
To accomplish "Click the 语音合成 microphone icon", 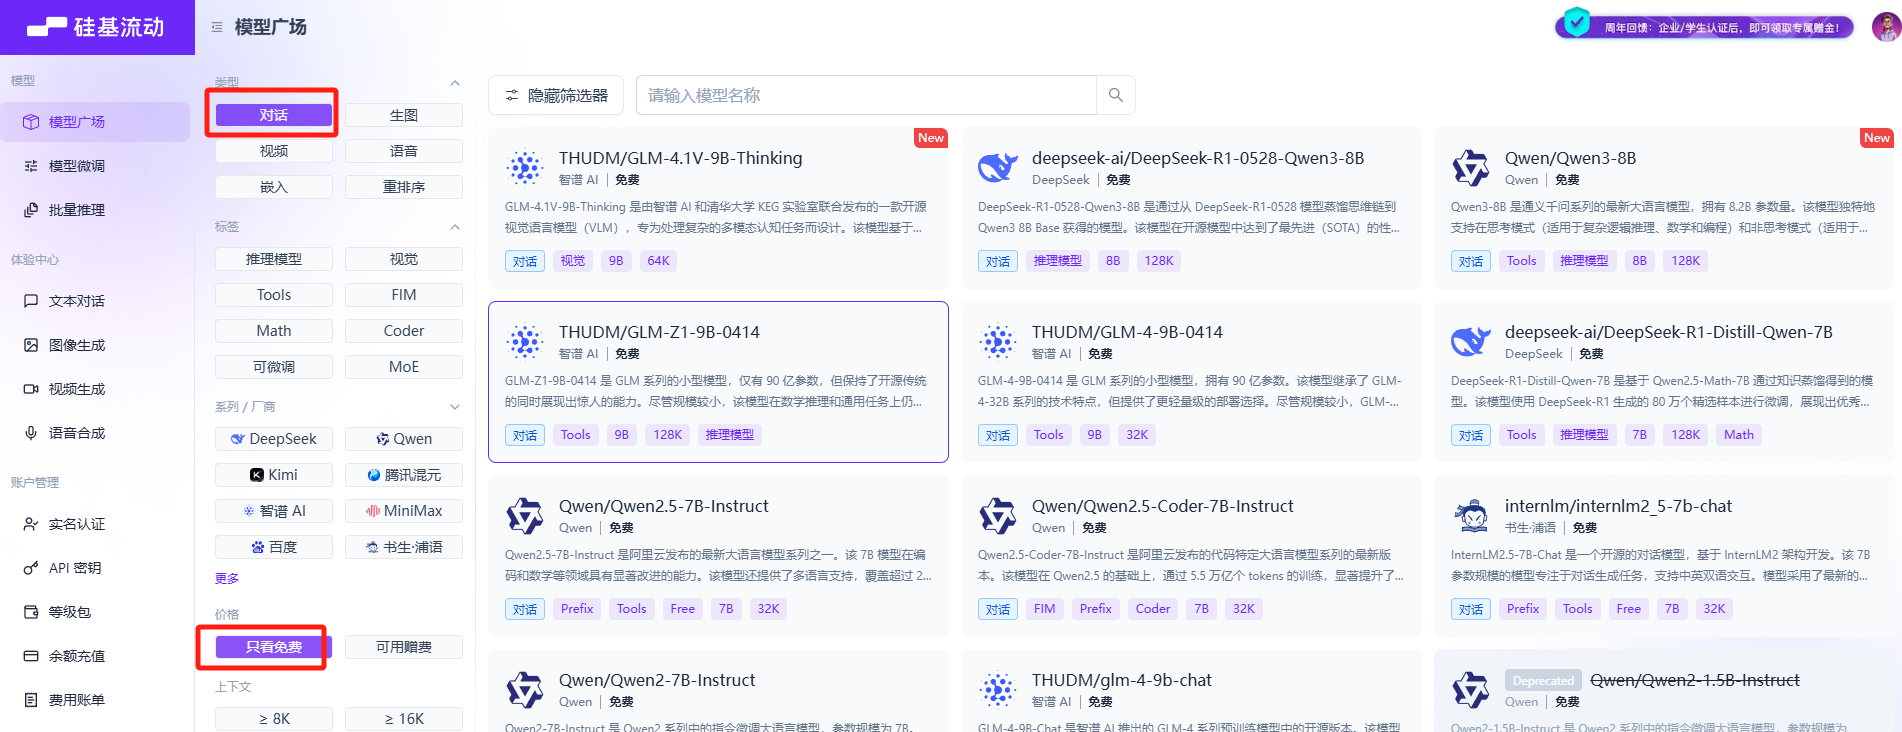I will pos(31,433).
